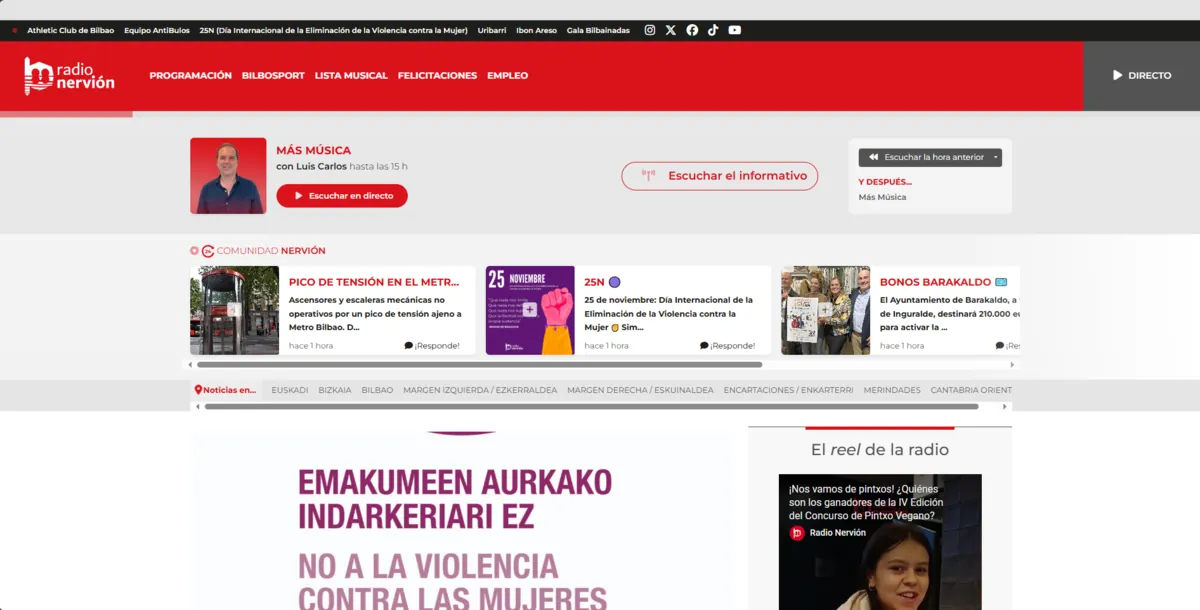Open Gala Bilbainadas top link
This screenshot has width=1200, height=610.
click(598, 30)
